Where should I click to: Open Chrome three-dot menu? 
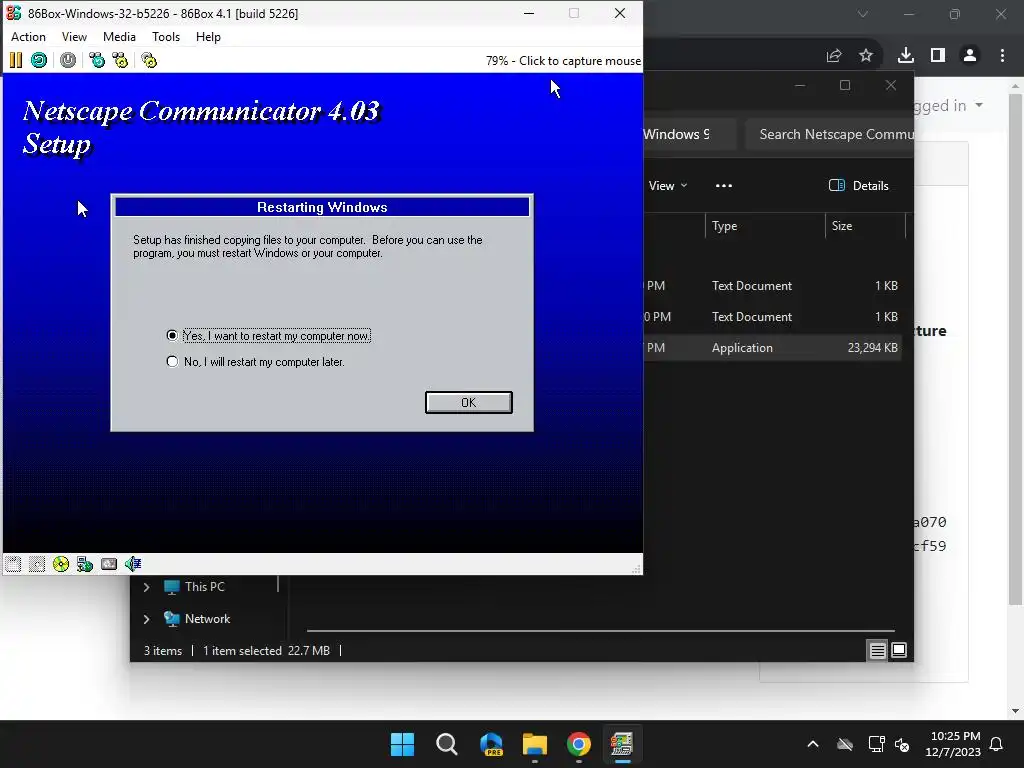tap(1002, 56)
